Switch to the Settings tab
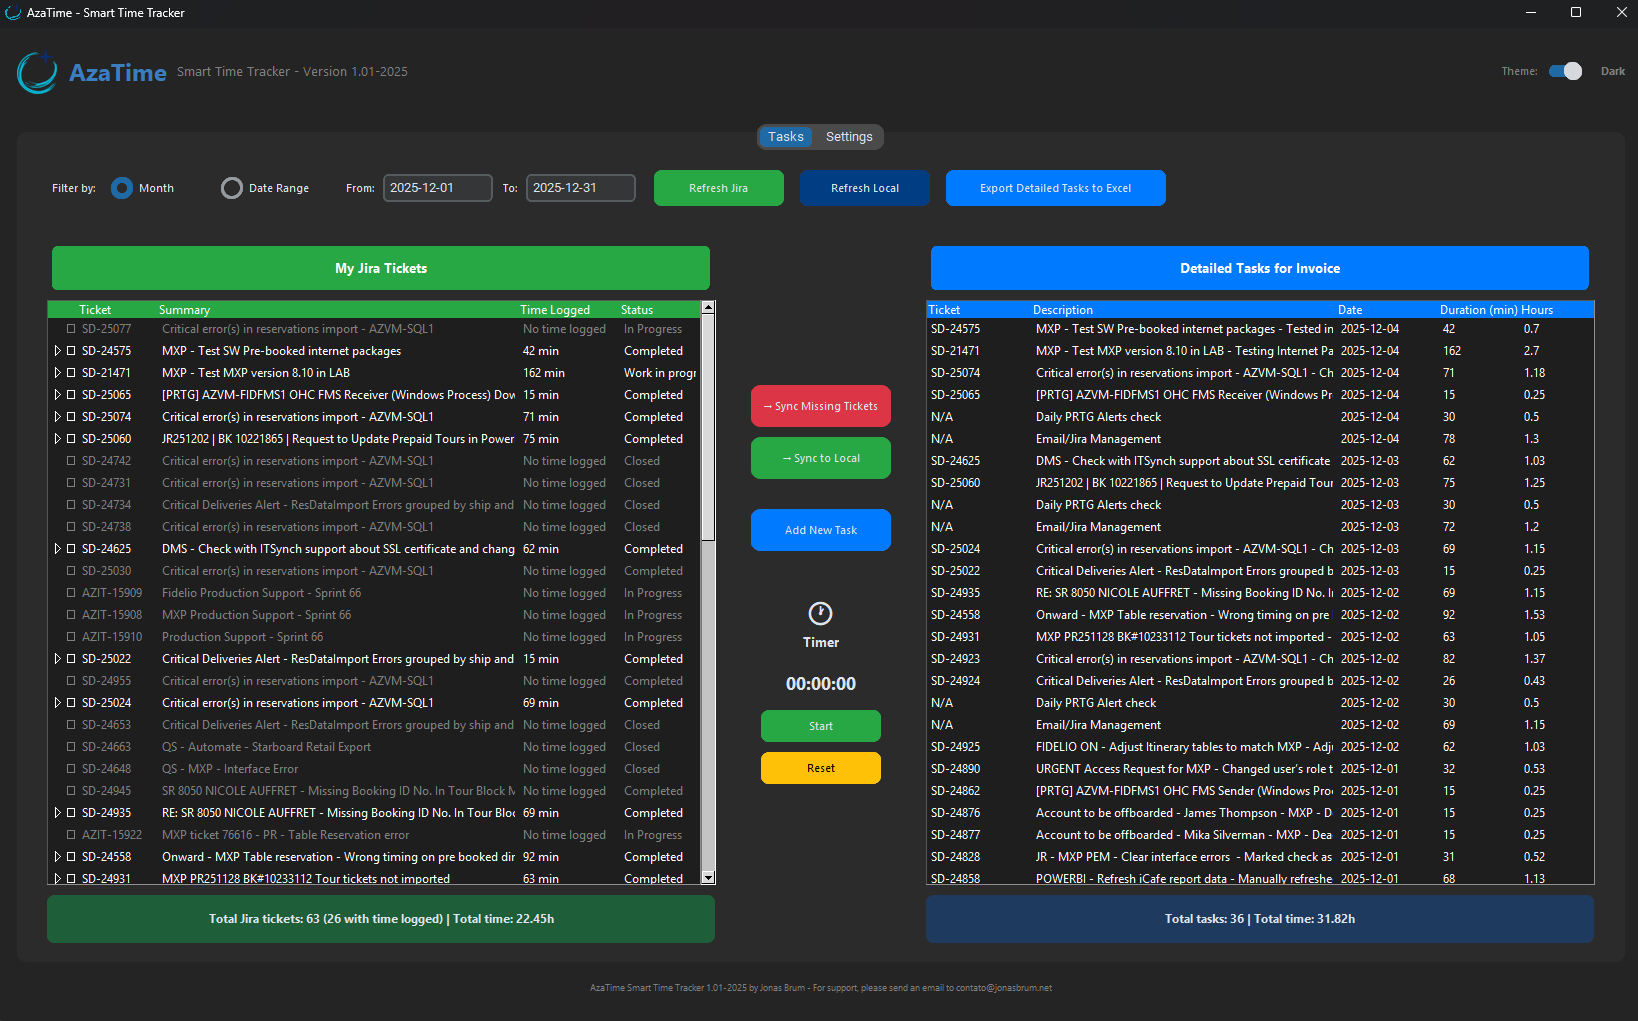Screen dimensions: 1638x1021 click(849, 137)
